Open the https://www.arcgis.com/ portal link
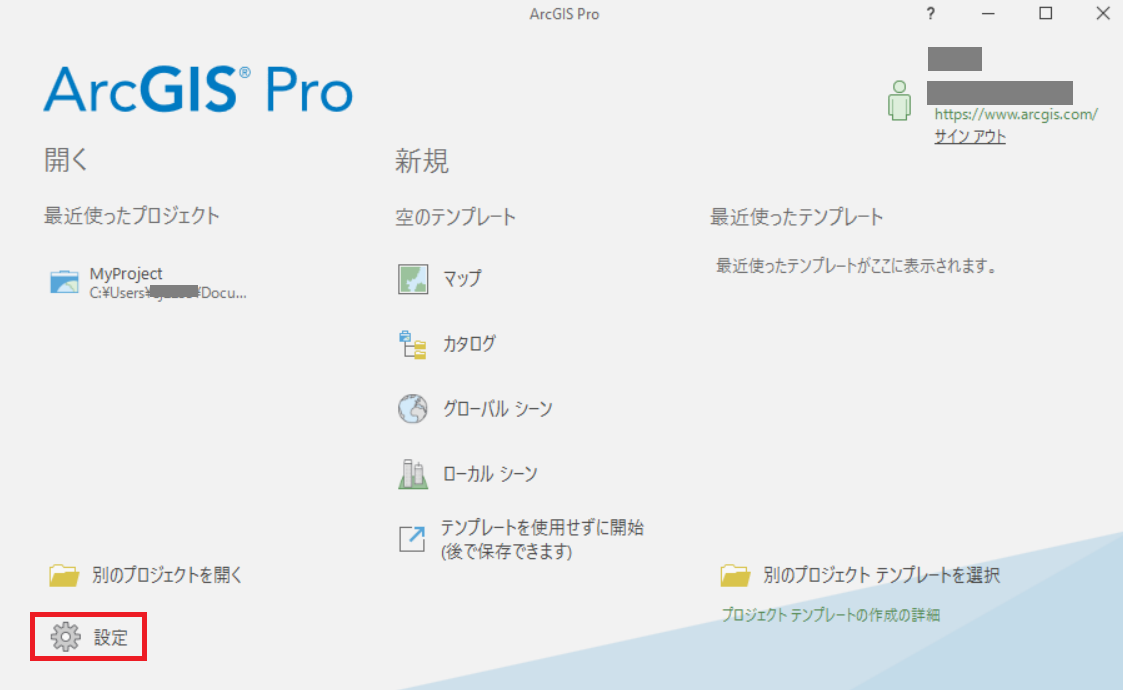 tap(1016, 115)
